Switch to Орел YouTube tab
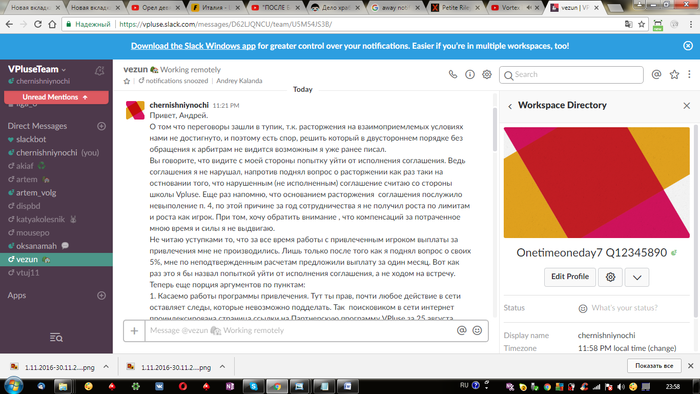The height and width of the screenshot is (394, 700). tap(155, 8)
